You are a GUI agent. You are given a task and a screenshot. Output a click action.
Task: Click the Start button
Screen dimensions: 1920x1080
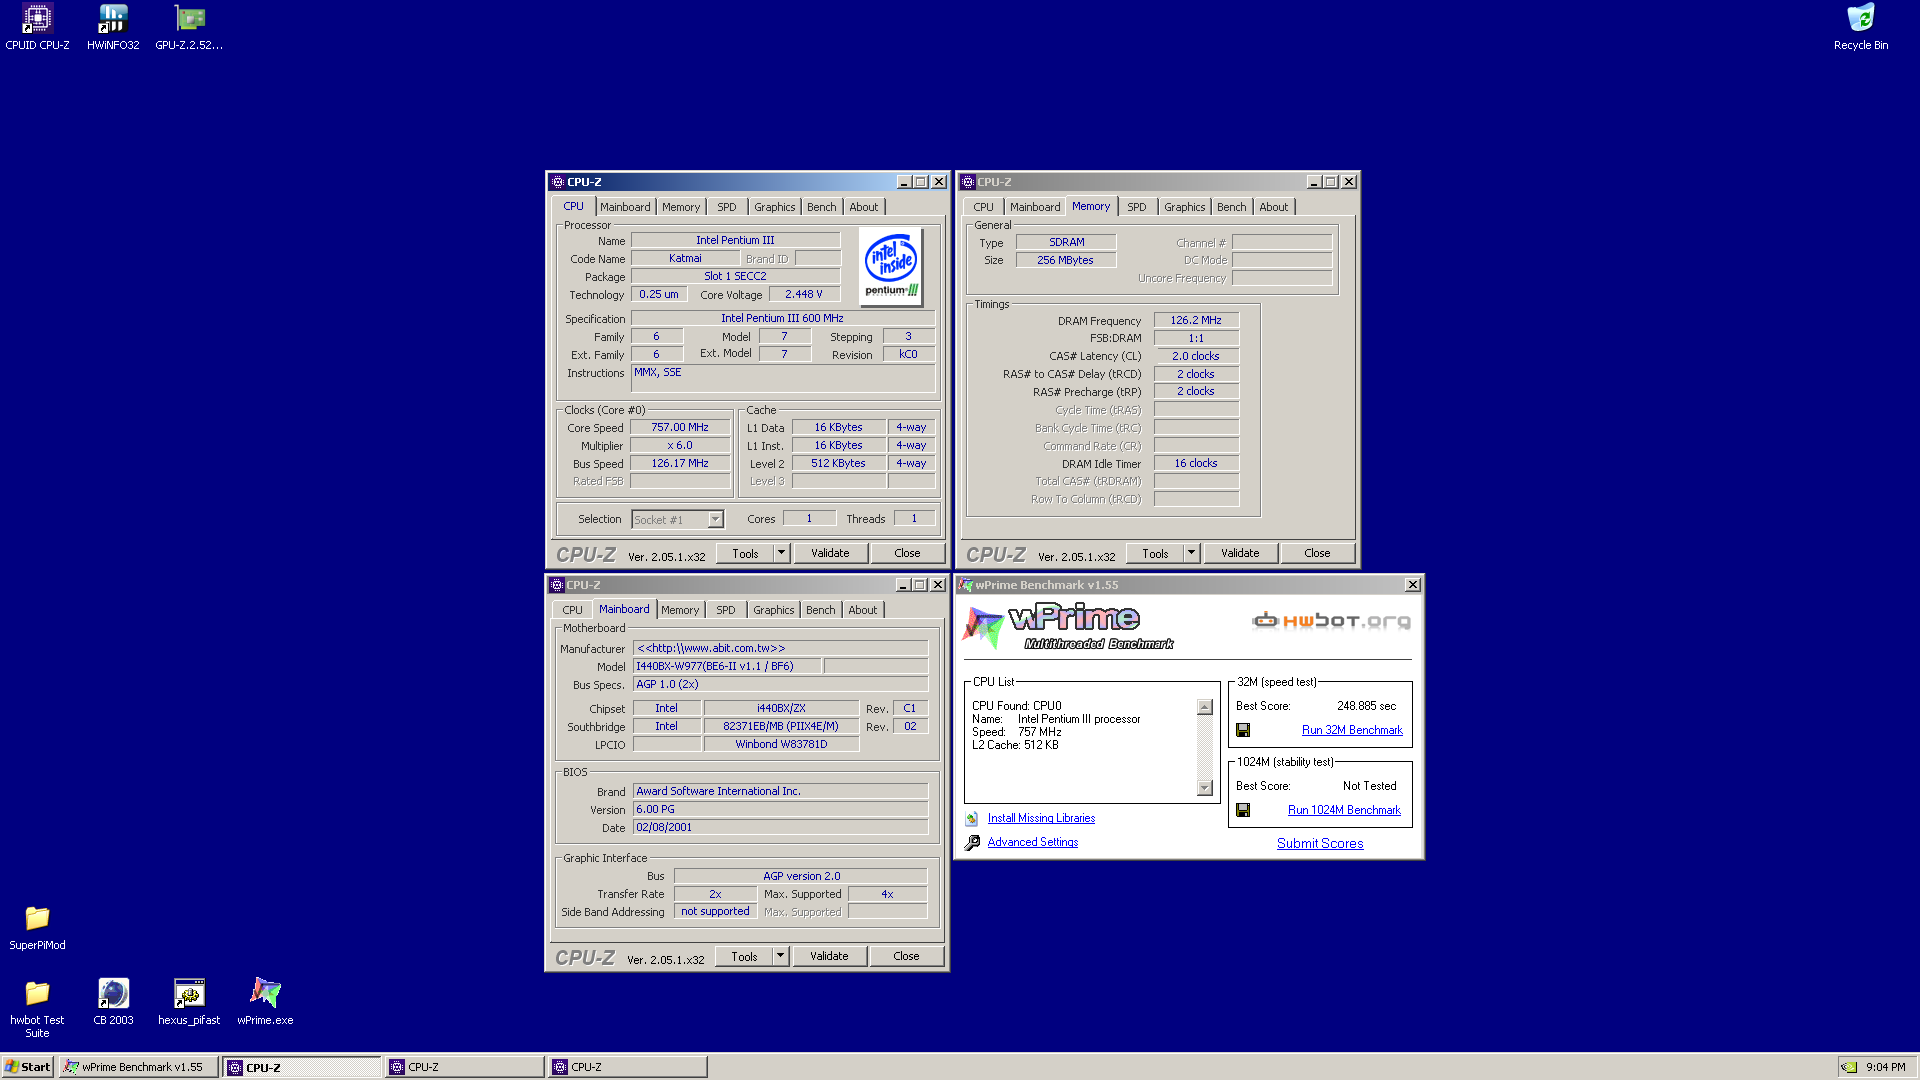(28, 1067)
